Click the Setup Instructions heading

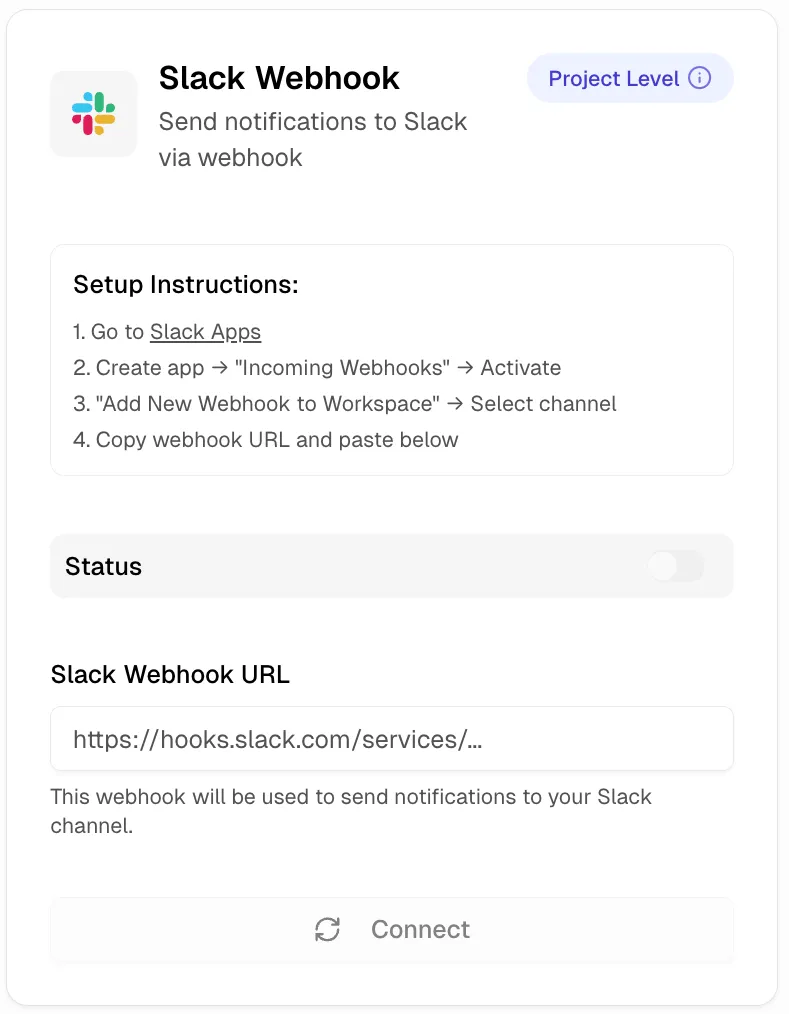[186, 284]
